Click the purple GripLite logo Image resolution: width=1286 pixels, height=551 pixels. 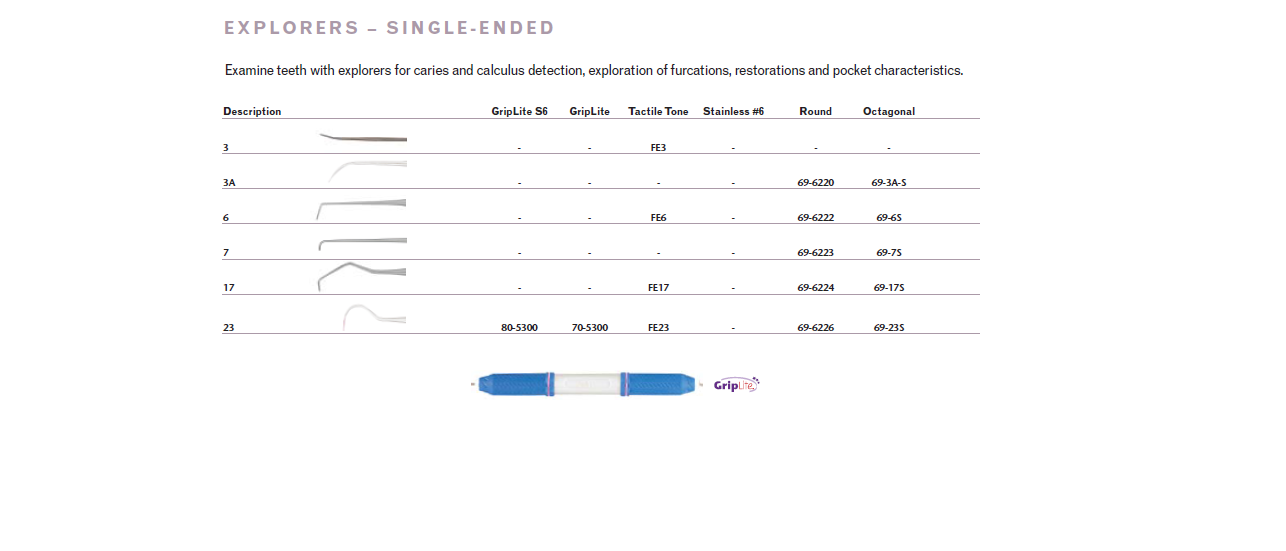coord(736,385)
